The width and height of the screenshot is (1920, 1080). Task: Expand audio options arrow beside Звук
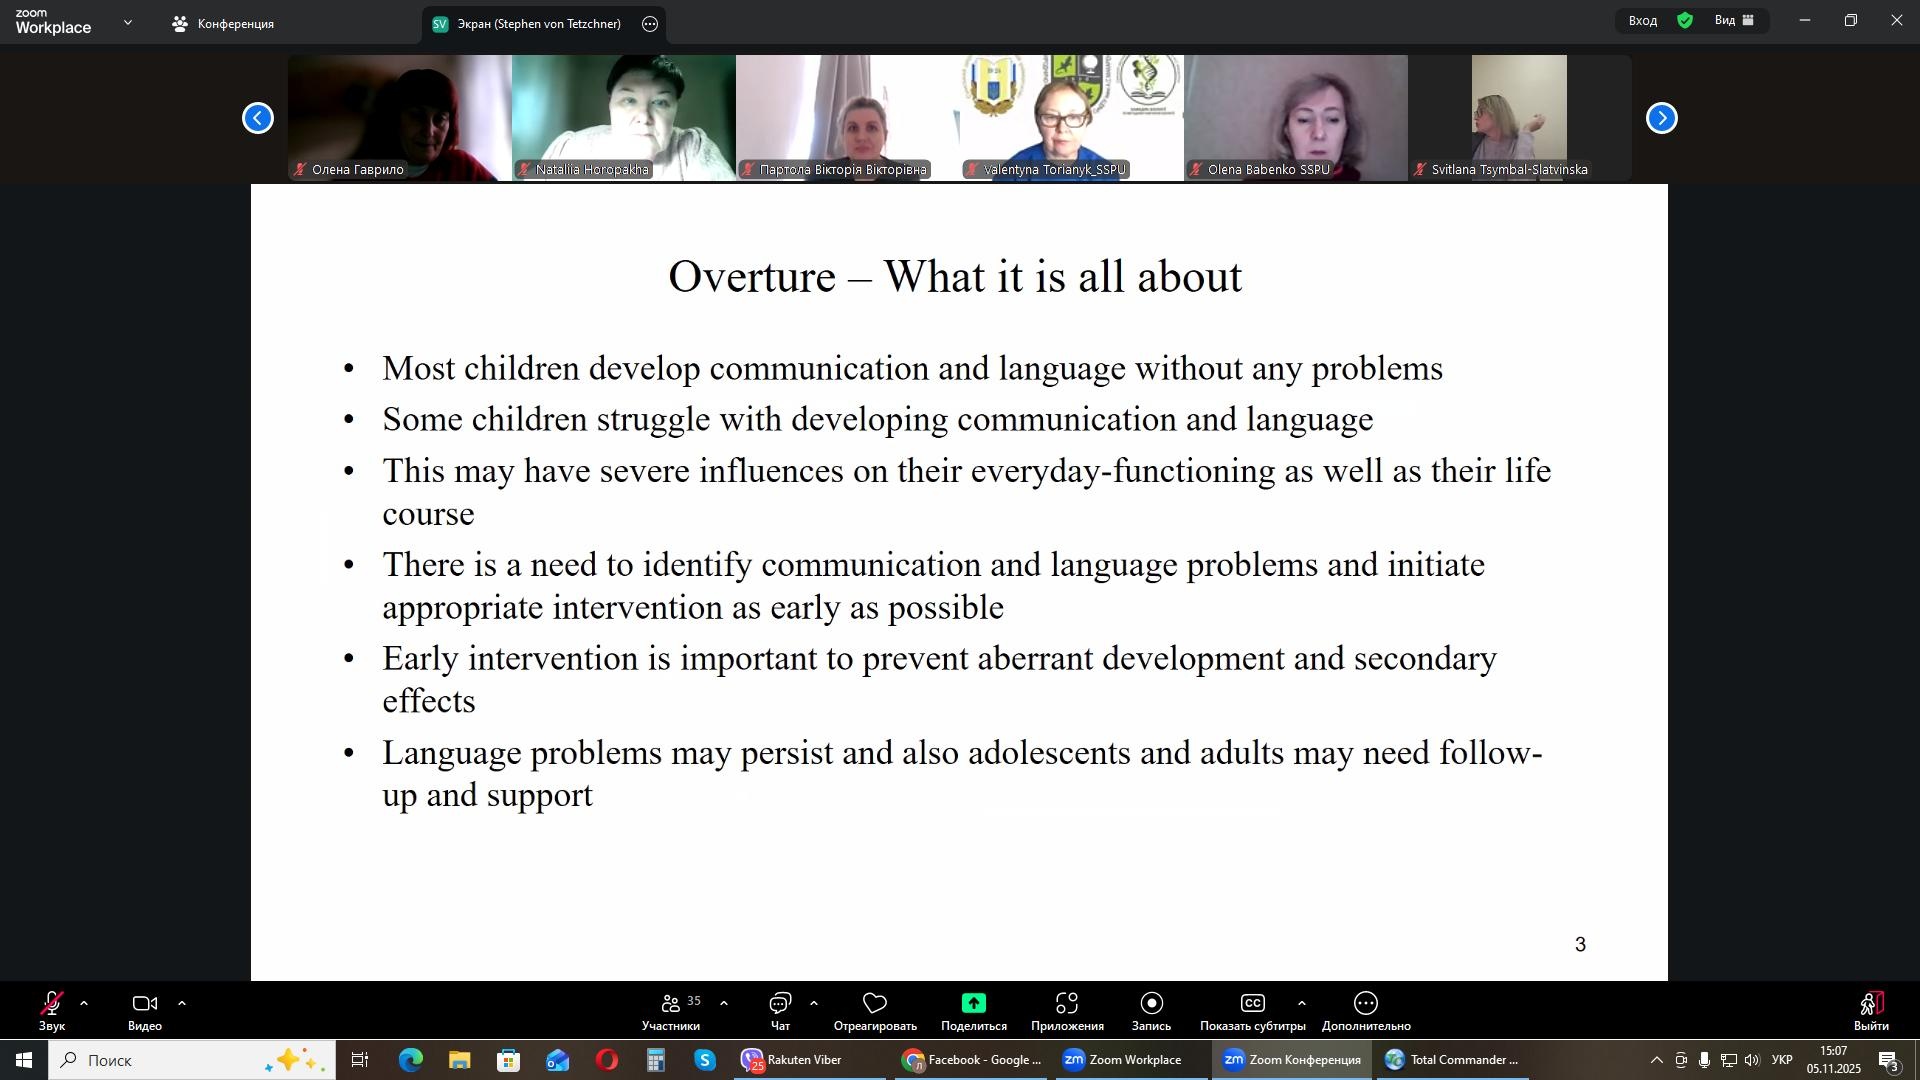[x=84, y=1004]
